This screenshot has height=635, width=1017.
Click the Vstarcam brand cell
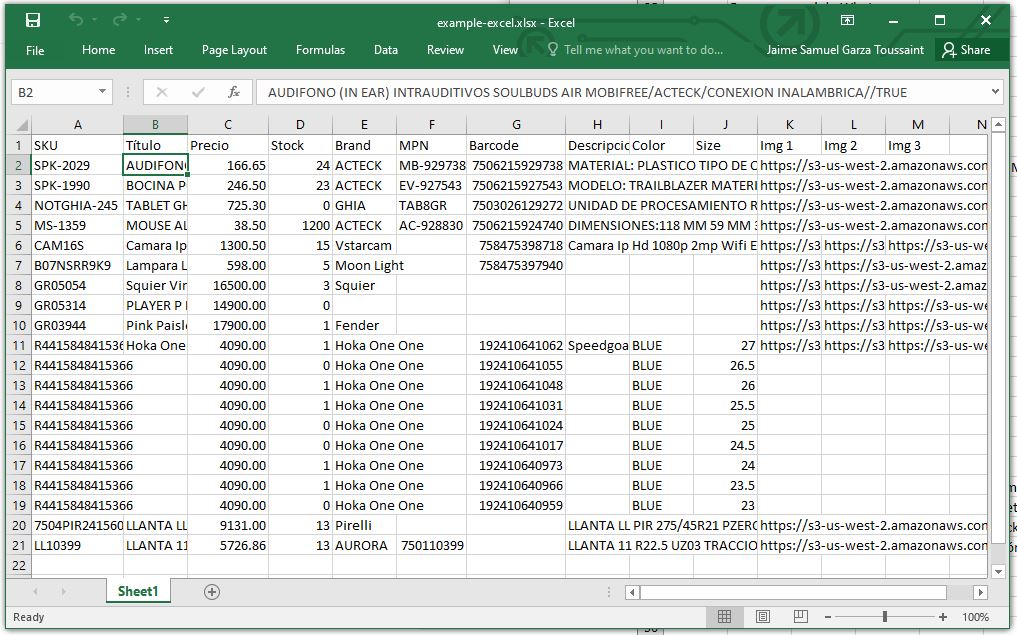[365, 246]
